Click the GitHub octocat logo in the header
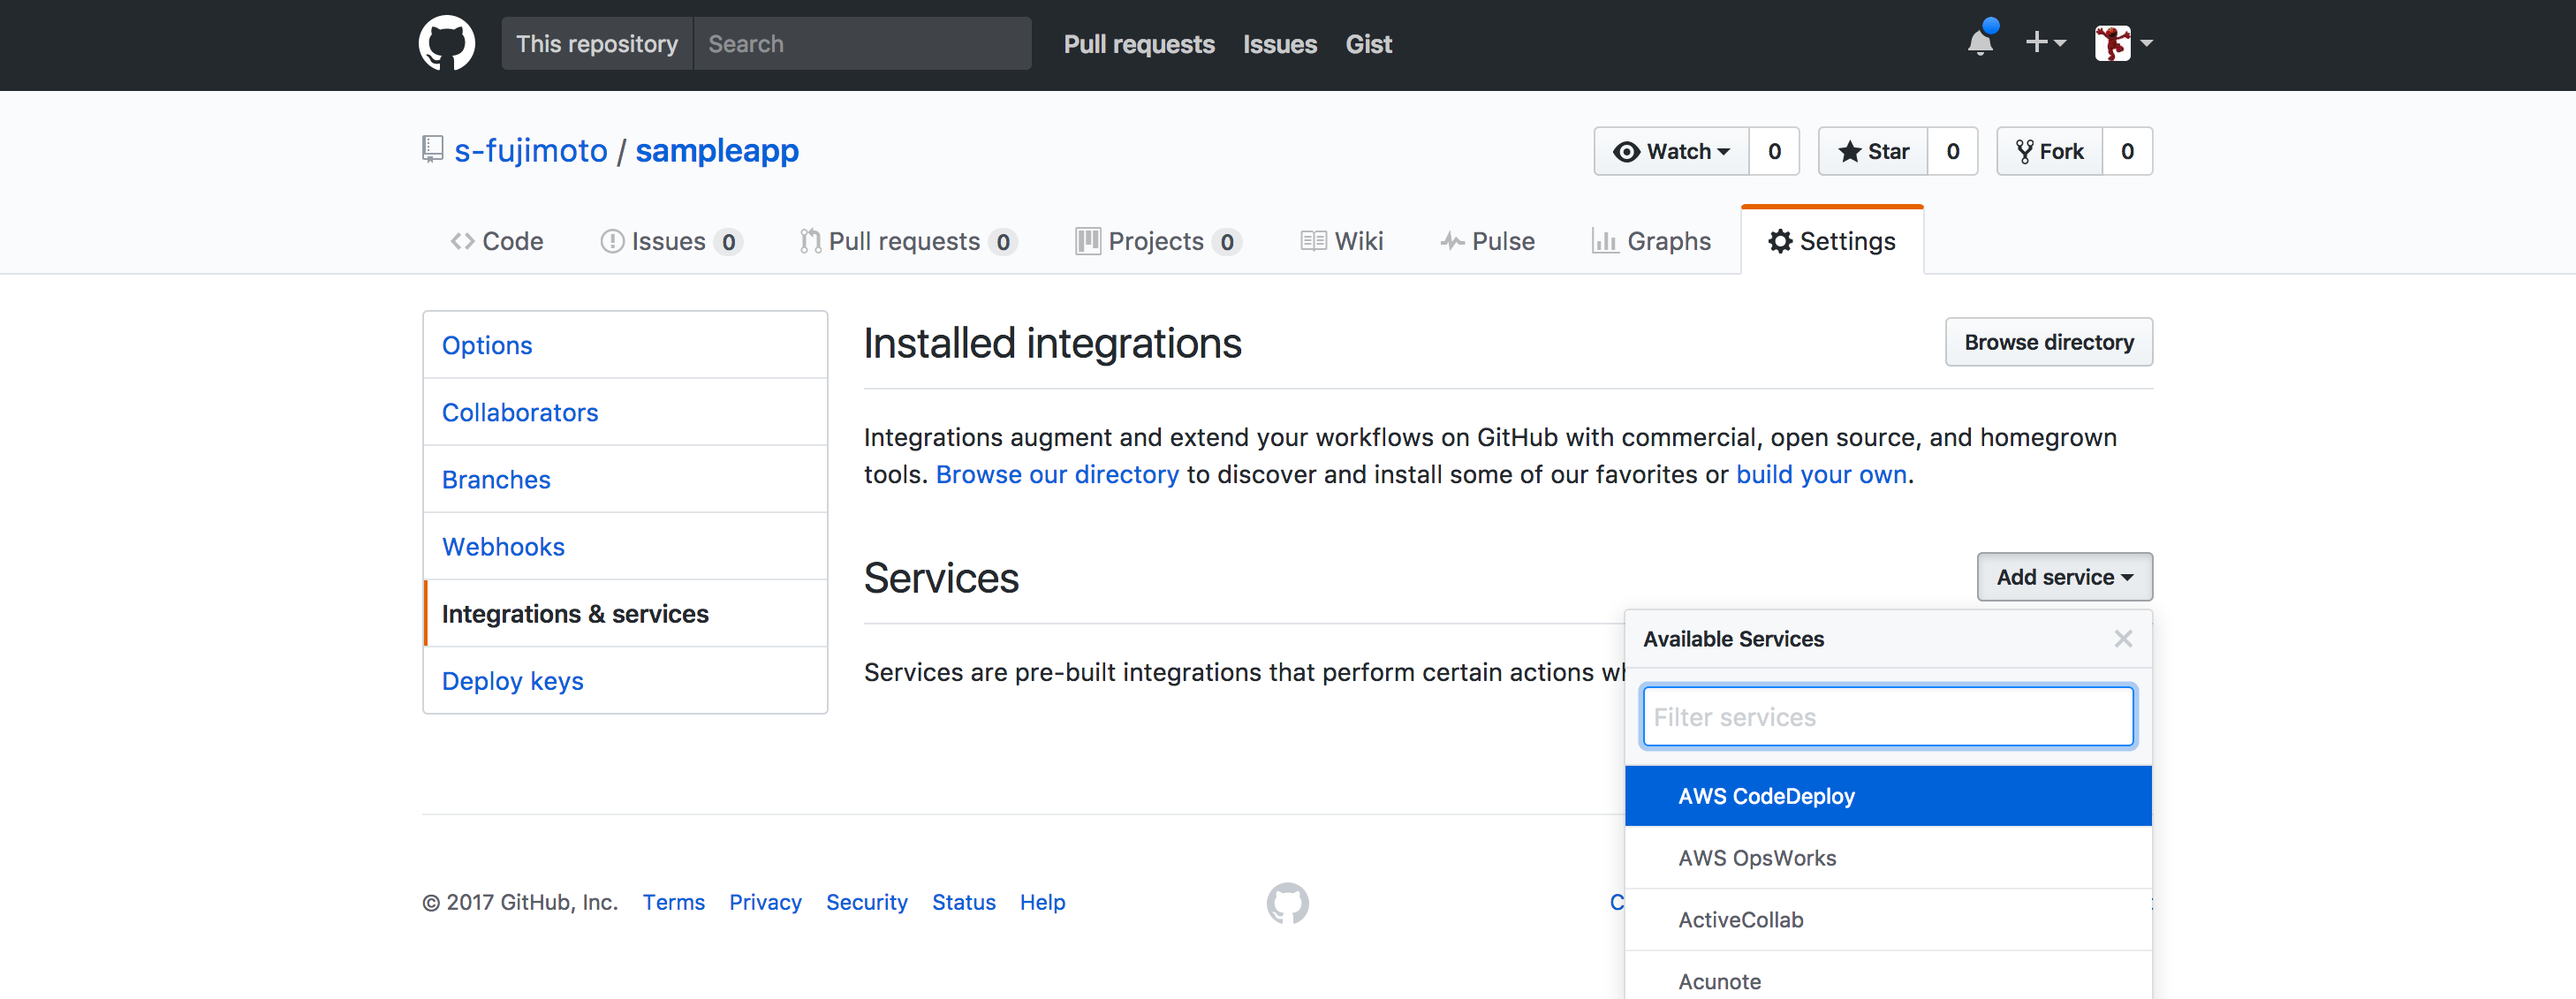Viewport: 2576px width, 999px height. (x=447, y=43)
